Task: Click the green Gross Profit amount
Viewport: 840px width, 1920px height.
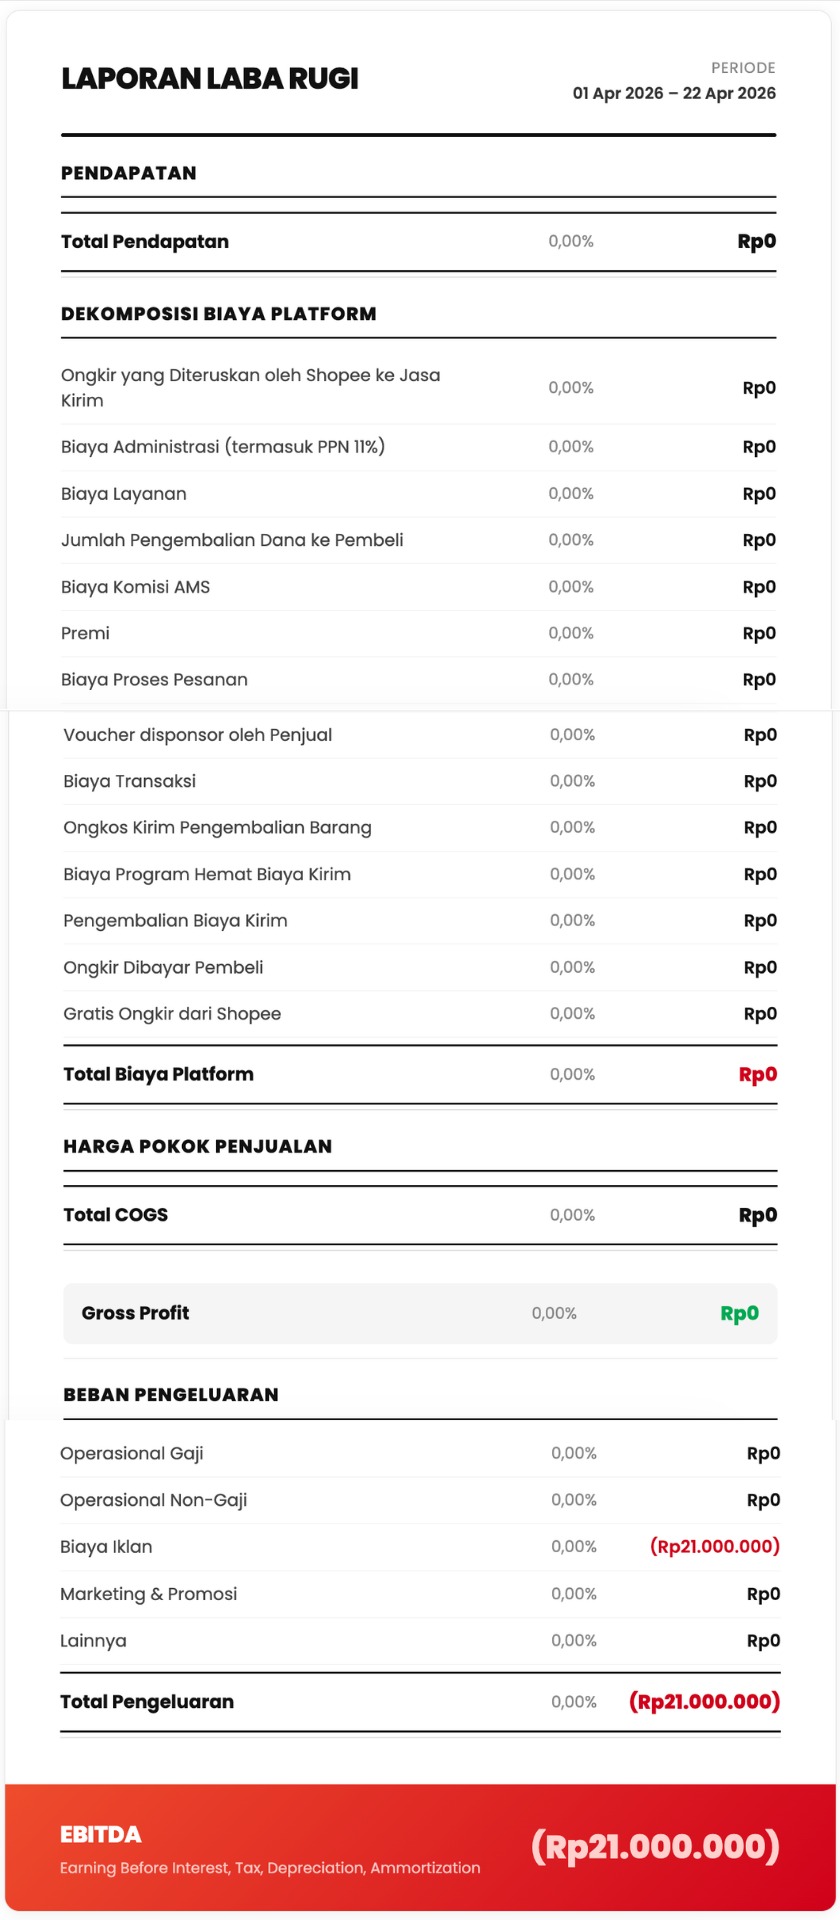Action: (x=739, y=1314)
